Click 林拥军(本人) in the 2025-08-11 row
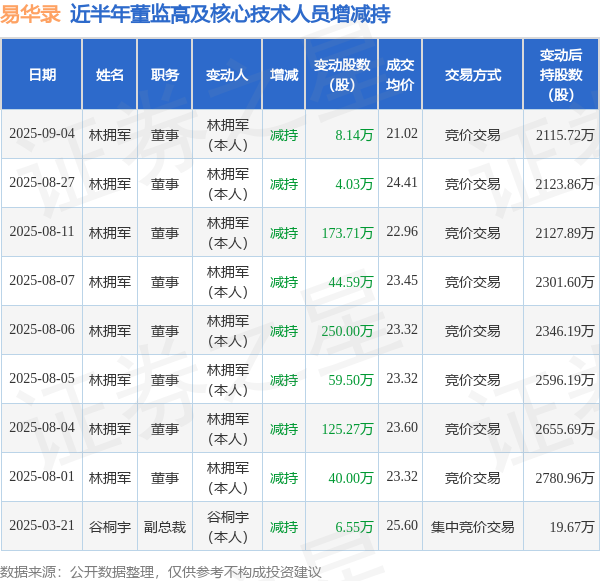This screenshot has width=600, height=581. tap(228, 233)
